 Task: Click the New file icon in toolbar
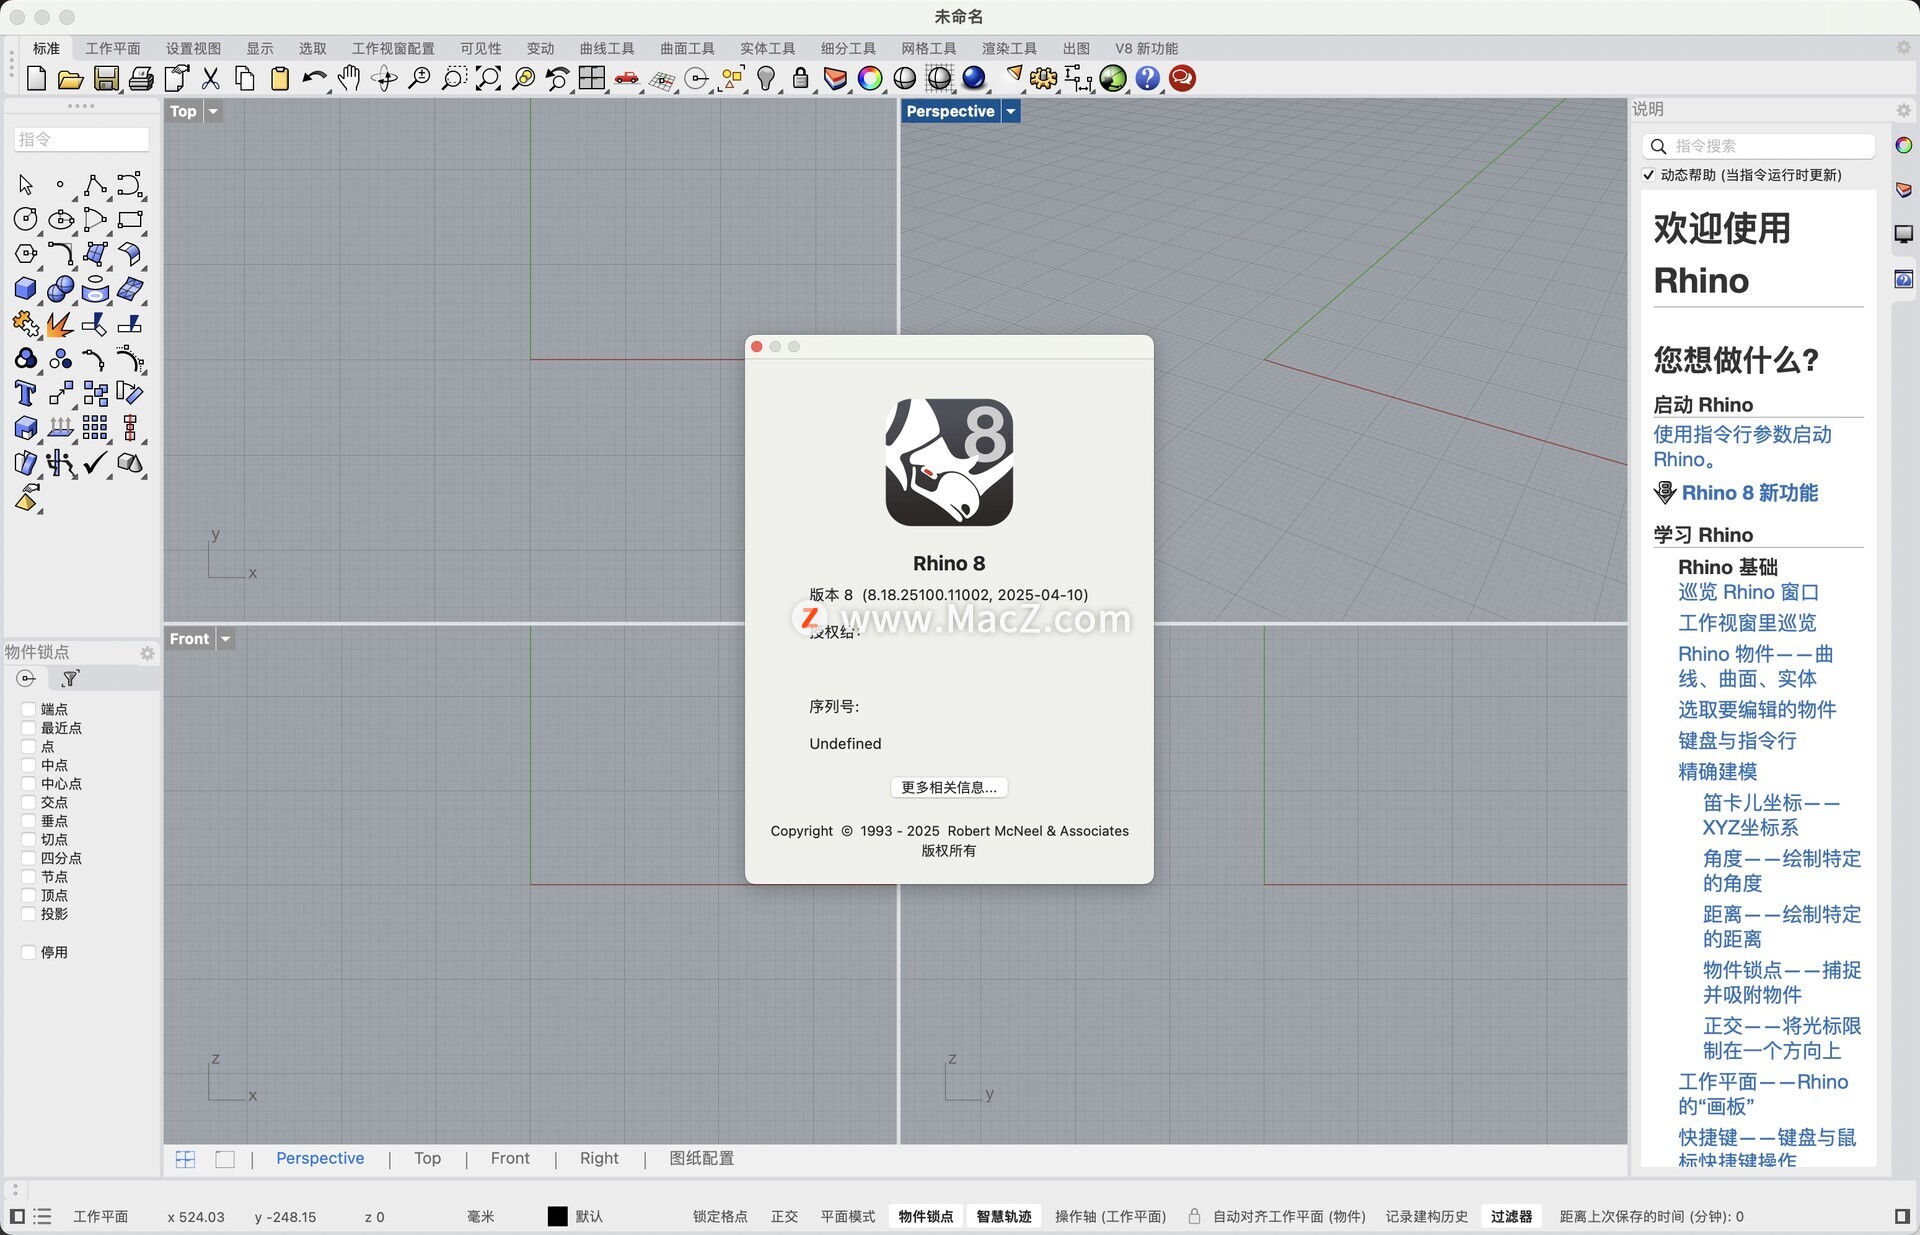point(36,78)
